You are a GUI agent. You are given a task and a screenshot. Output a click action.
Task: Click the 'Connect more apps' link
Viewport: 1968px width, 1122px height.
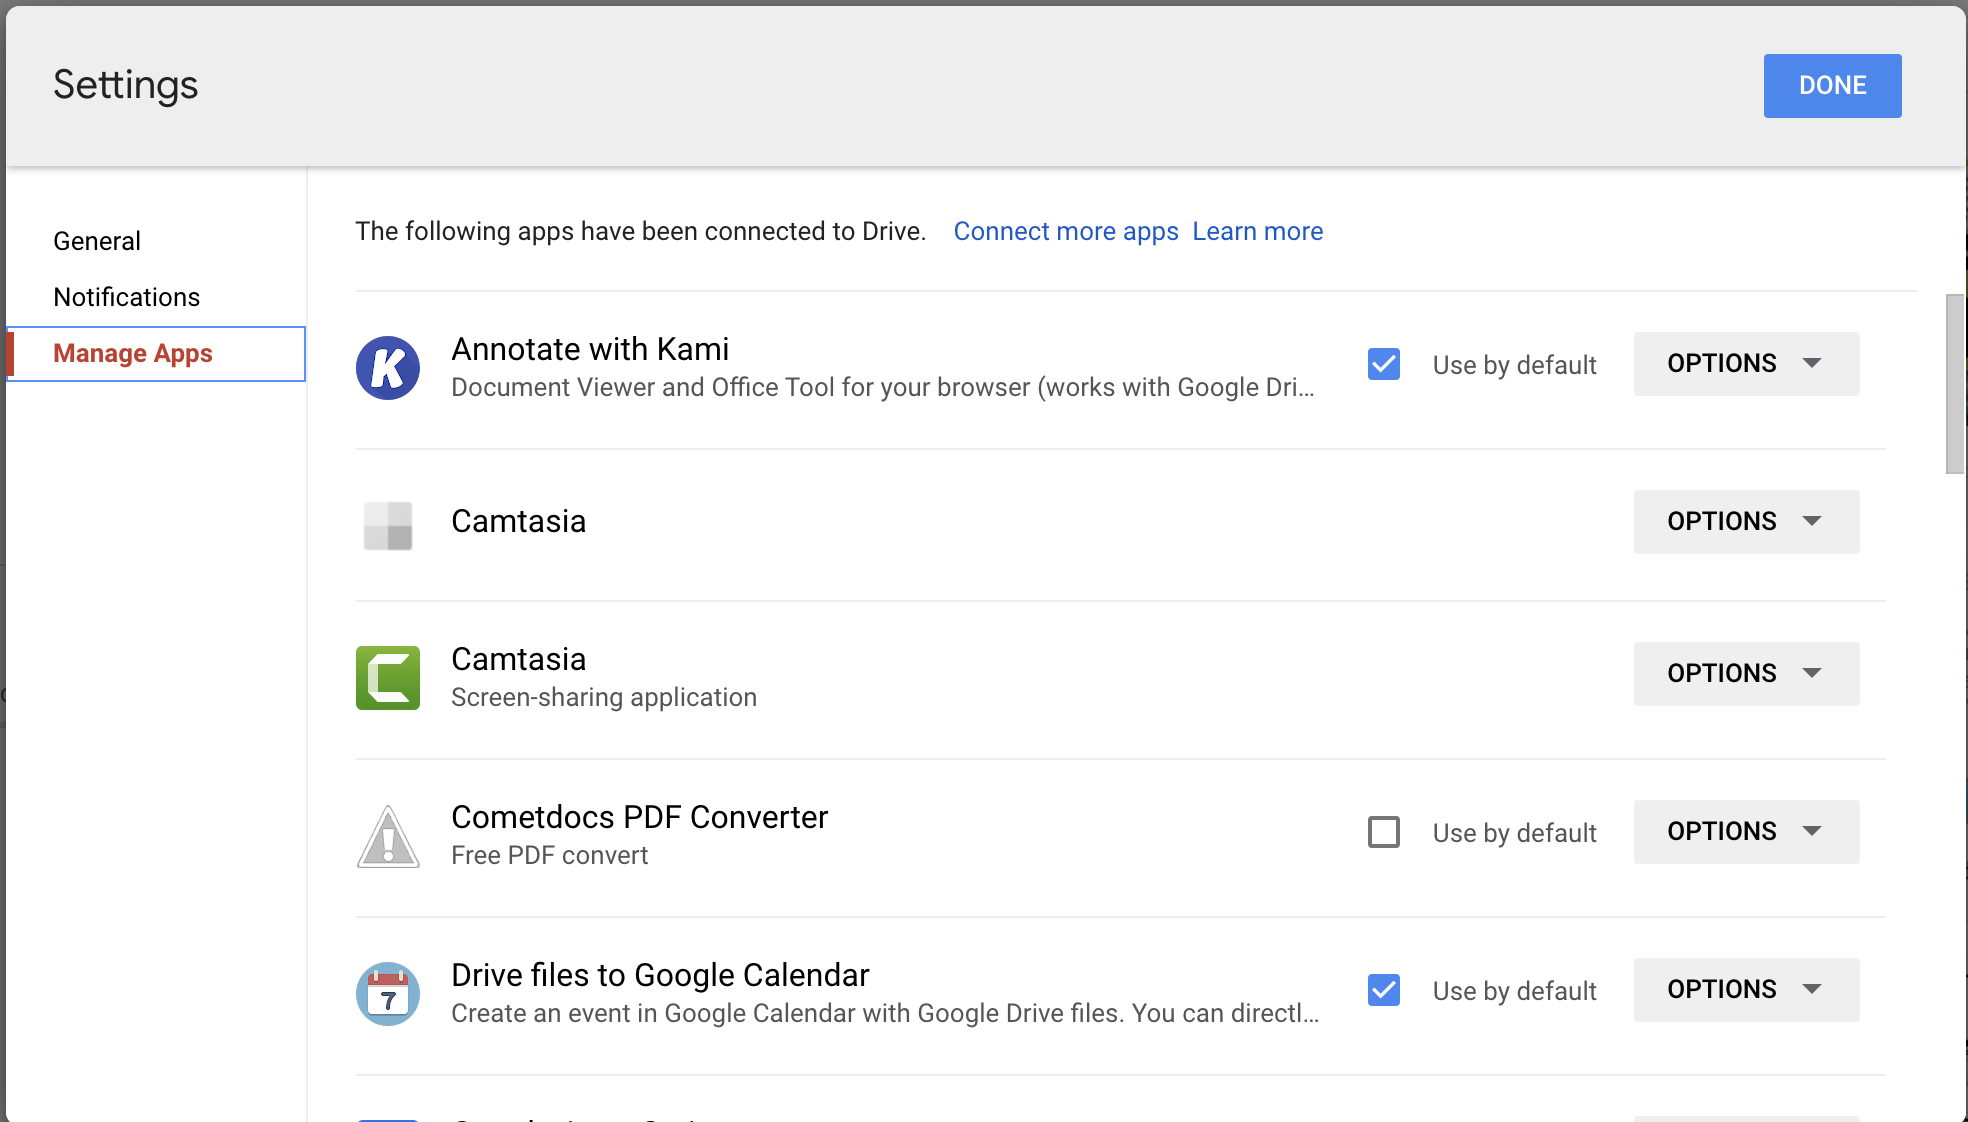(x=1065, y=231)
